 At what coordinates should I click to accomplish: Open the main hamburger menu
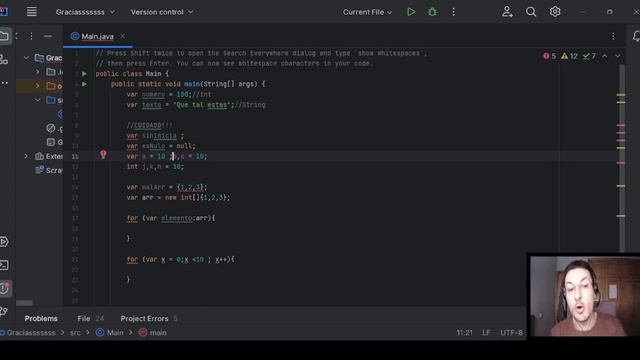(x=31, y=12)
